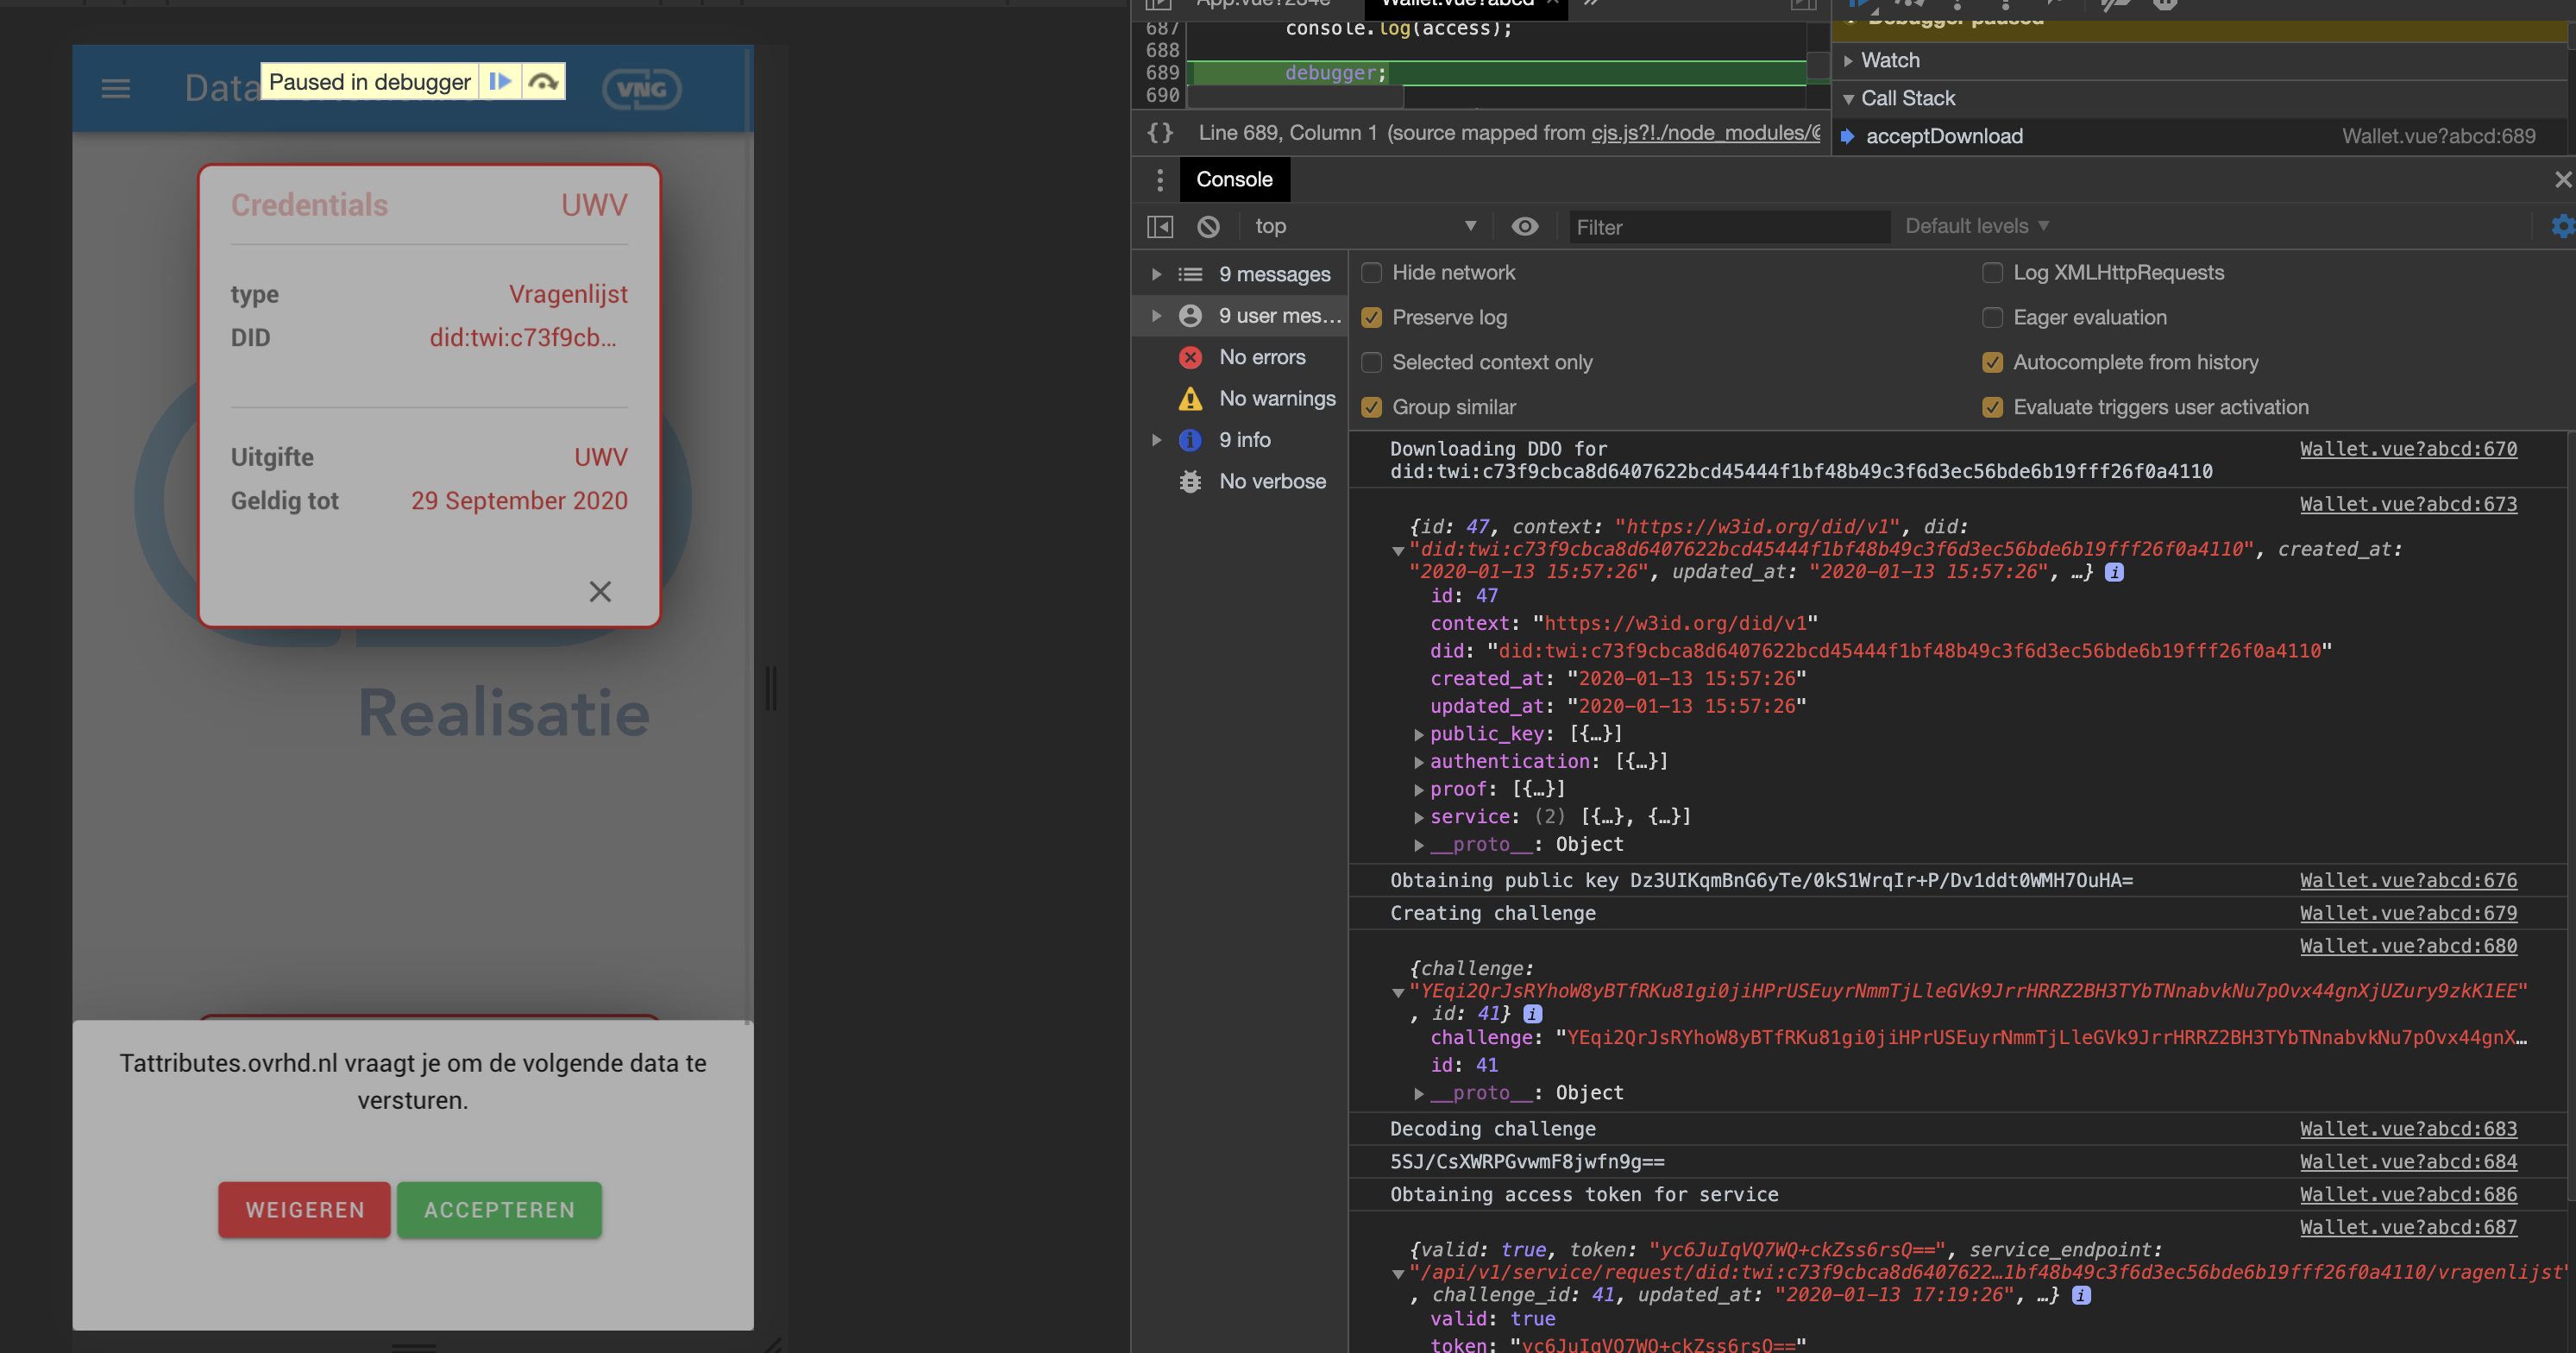
Task: Pretty print source with braces icon
Action: [1160, 133]
